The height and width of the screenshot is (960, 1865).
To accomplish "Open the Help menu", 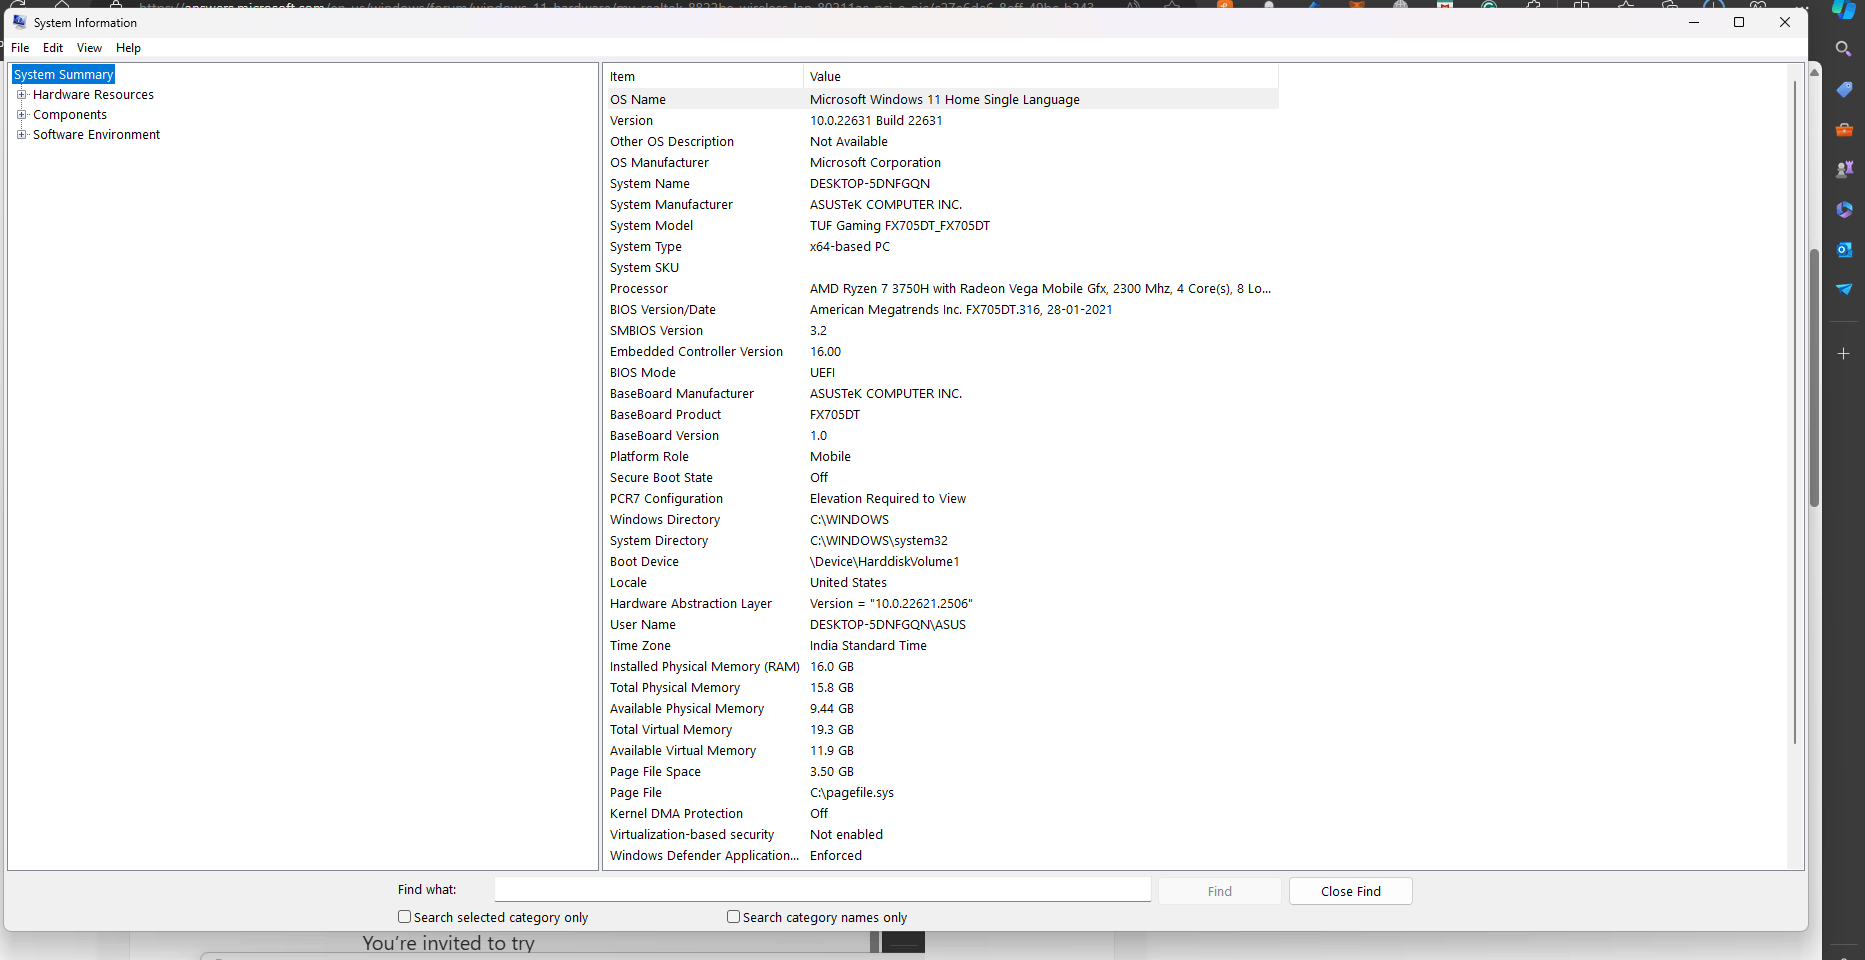I will coord(128,47).
